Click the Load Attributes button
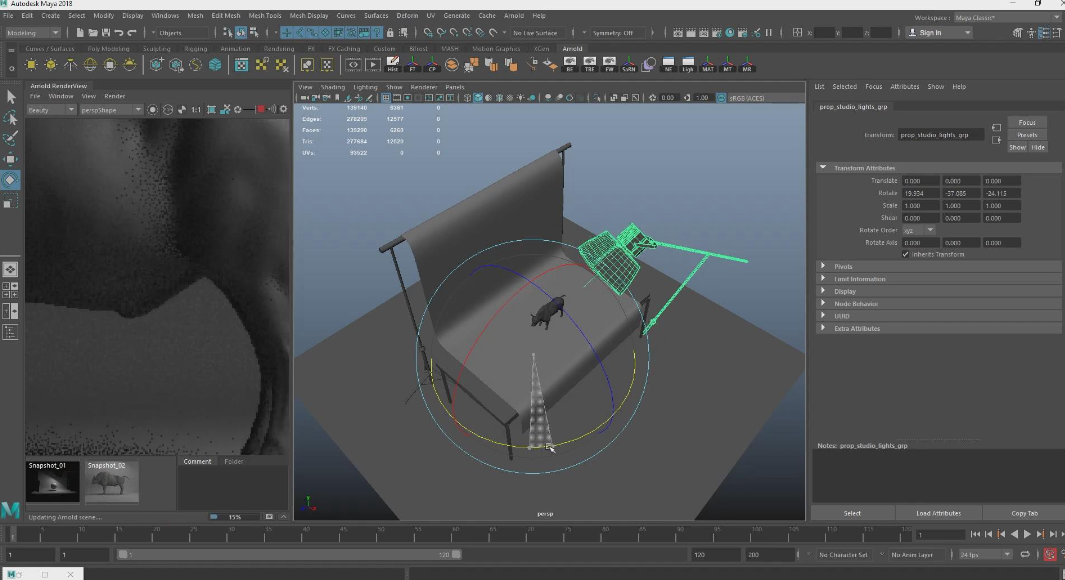1065x580 pixels. click(938, 513)
